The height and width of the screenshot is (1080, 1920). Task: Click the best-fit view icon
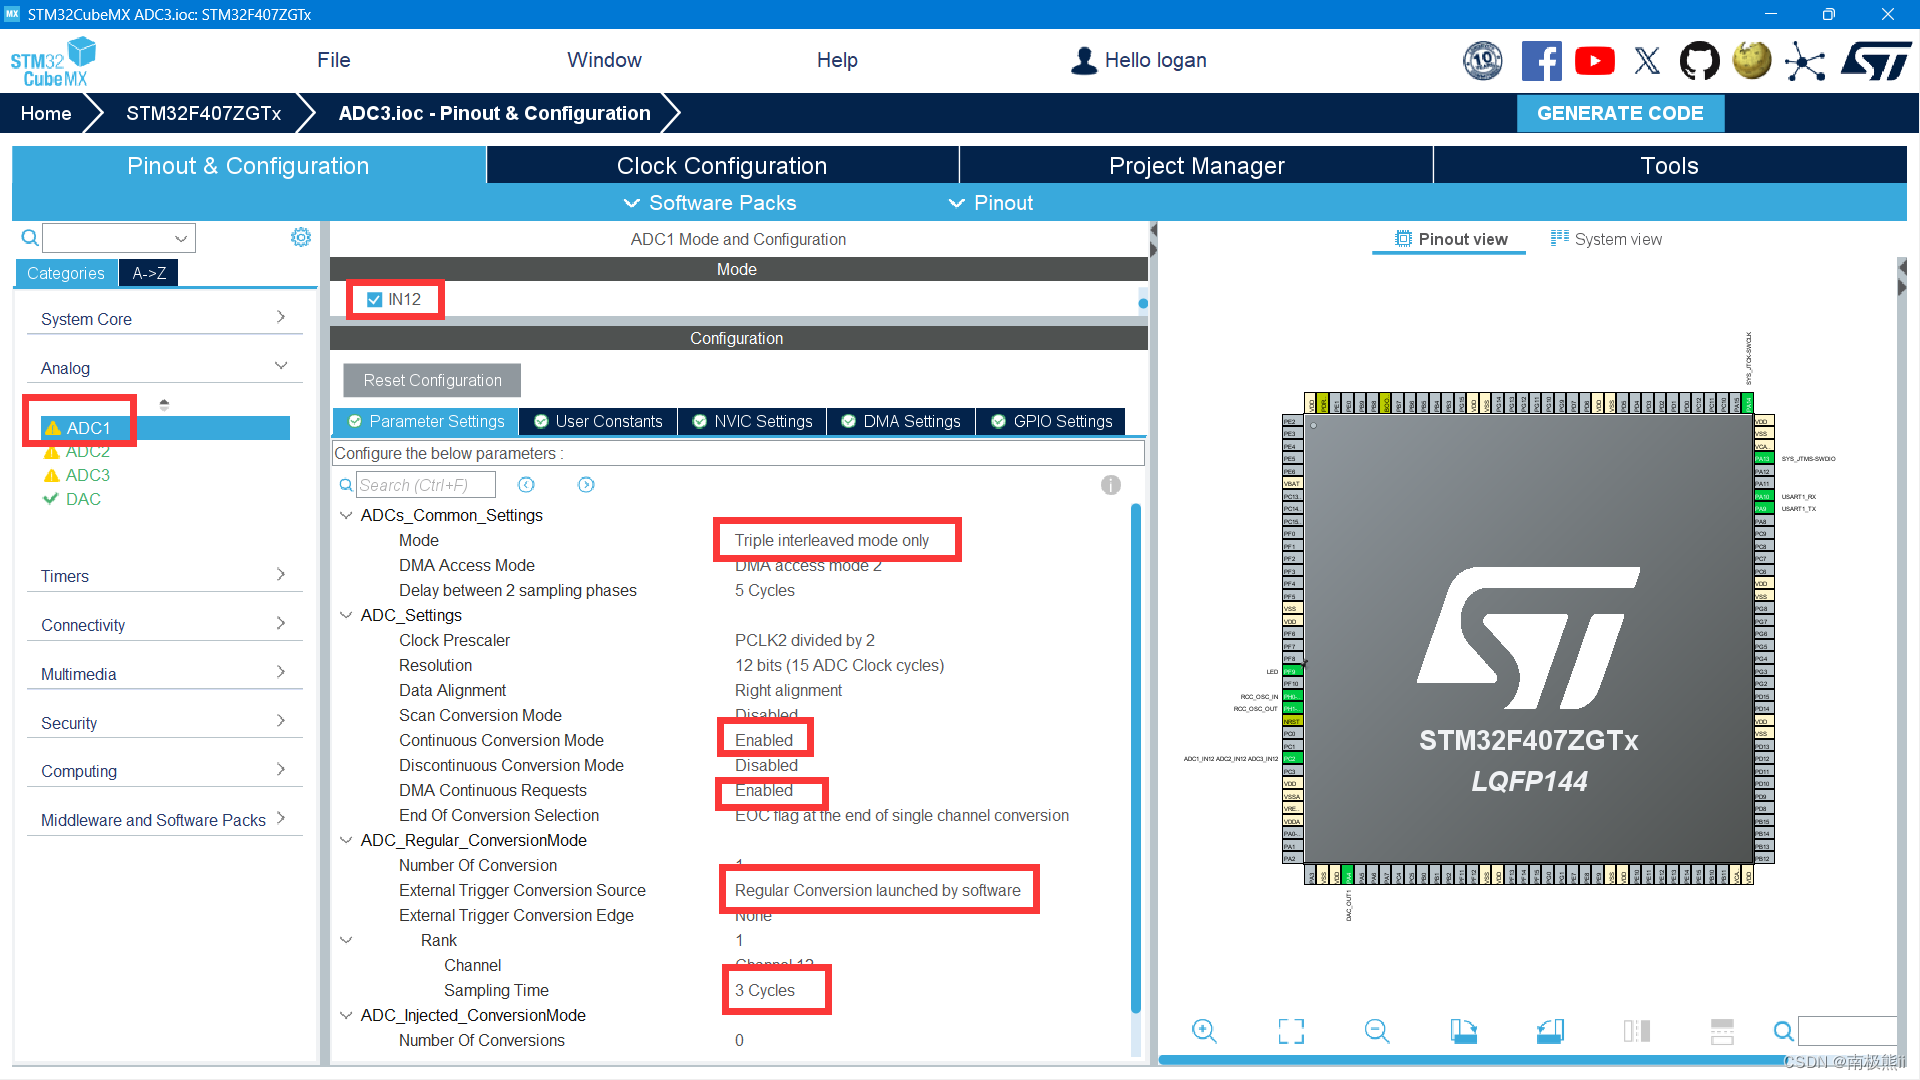[x=1290, y=1031]
